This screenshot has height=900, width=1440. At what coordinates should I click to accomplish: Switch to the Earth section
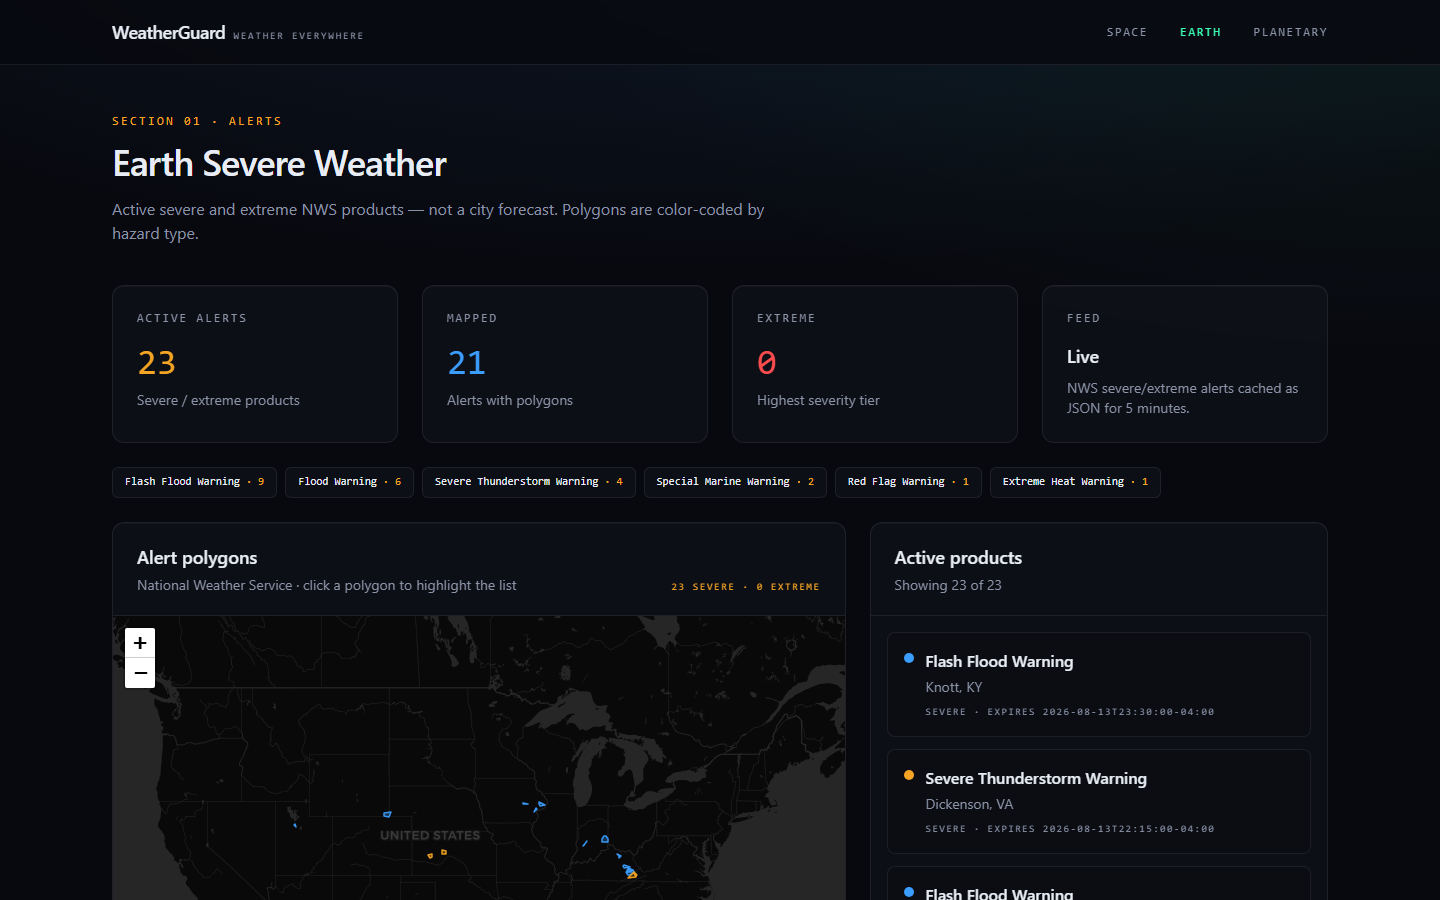point(1200,32)
